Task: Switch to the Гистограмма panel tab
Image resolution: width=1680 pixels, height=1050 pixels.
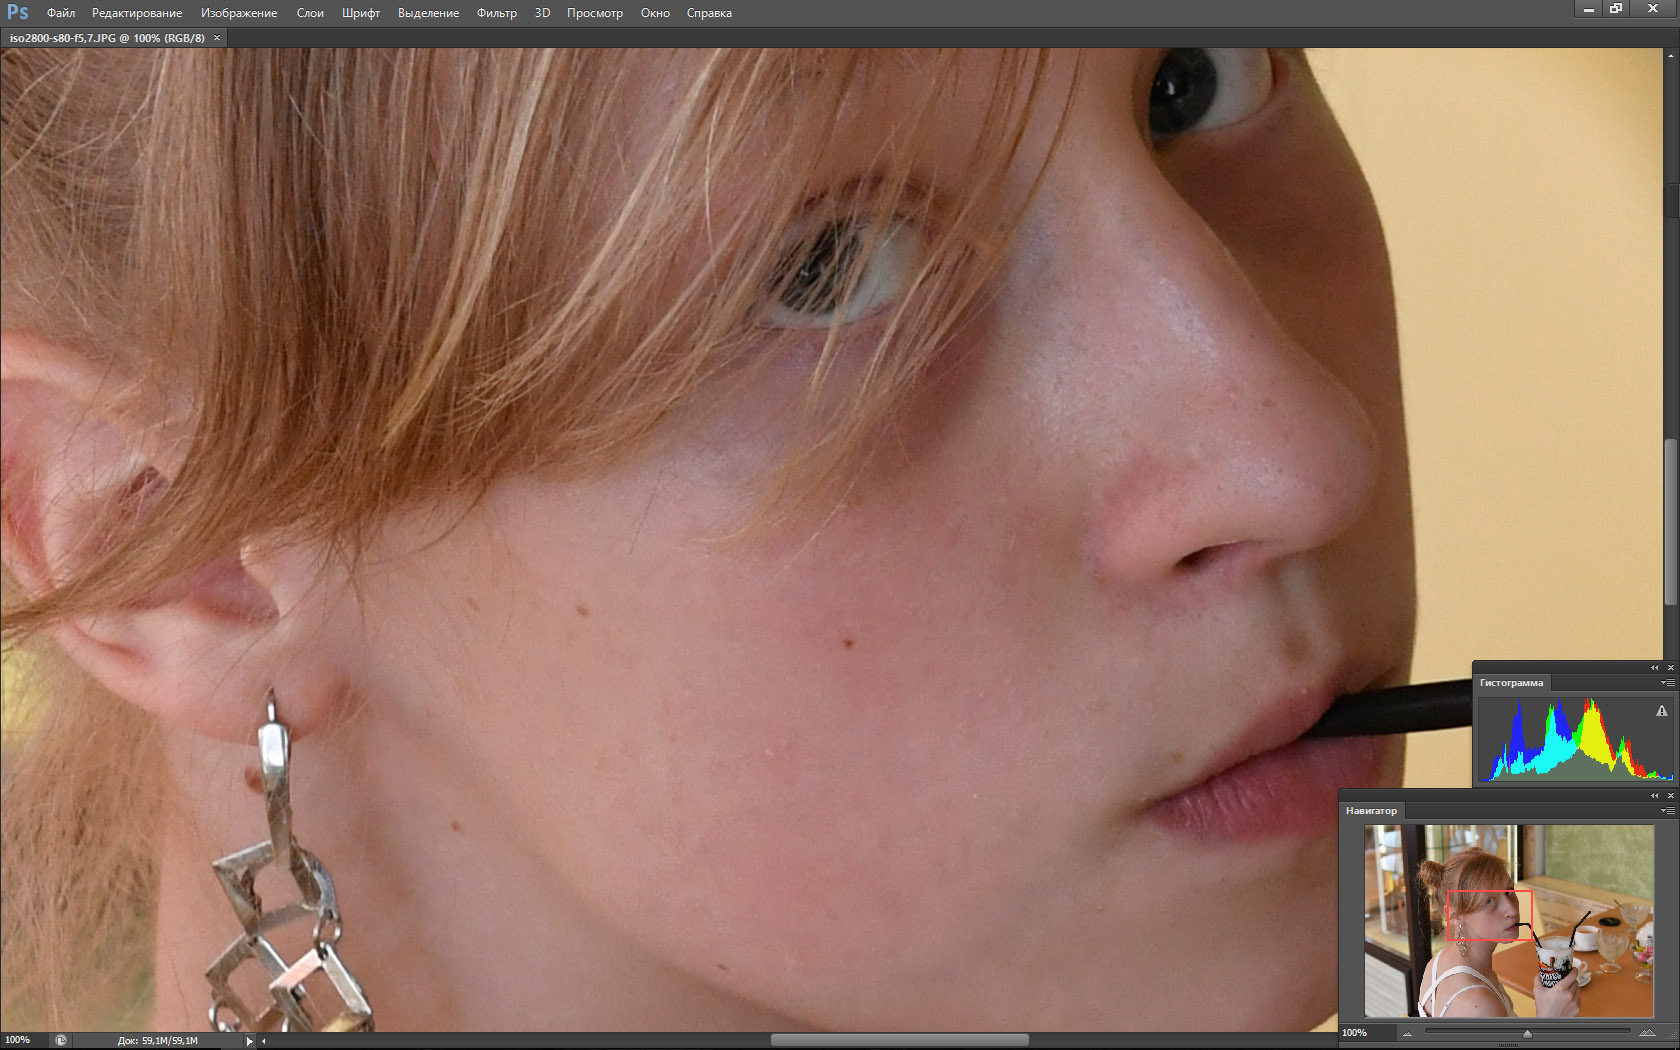Action: coord(1511,683)
